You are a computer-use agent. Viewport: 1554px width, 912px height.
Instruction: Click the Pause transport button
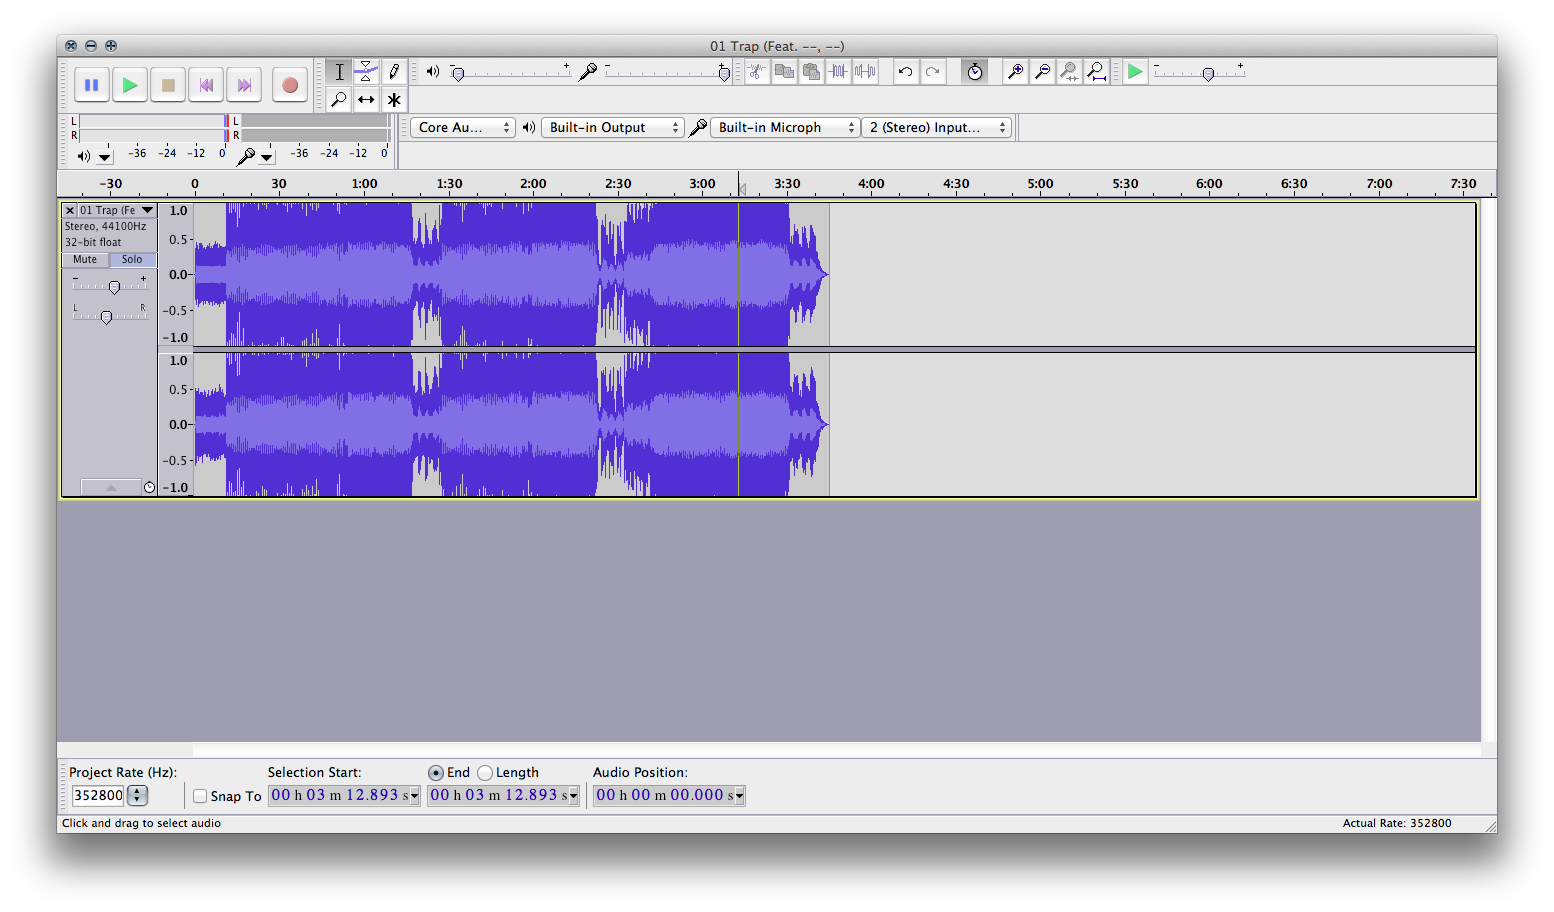tap(91, 85)
